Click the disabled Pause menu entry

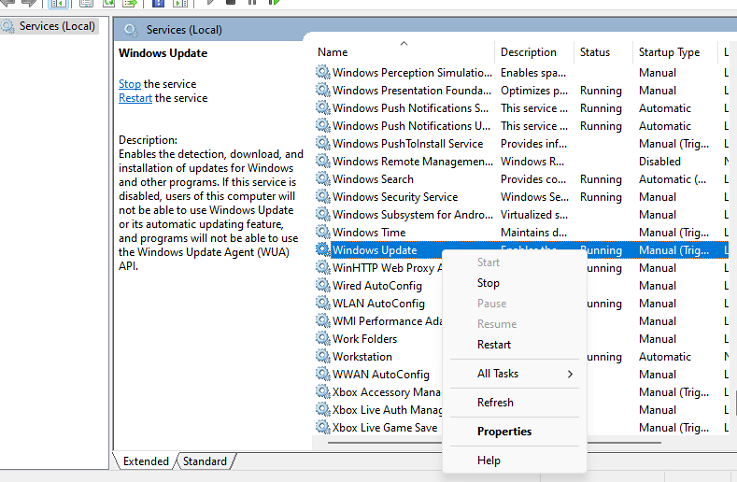pos(492,303)
